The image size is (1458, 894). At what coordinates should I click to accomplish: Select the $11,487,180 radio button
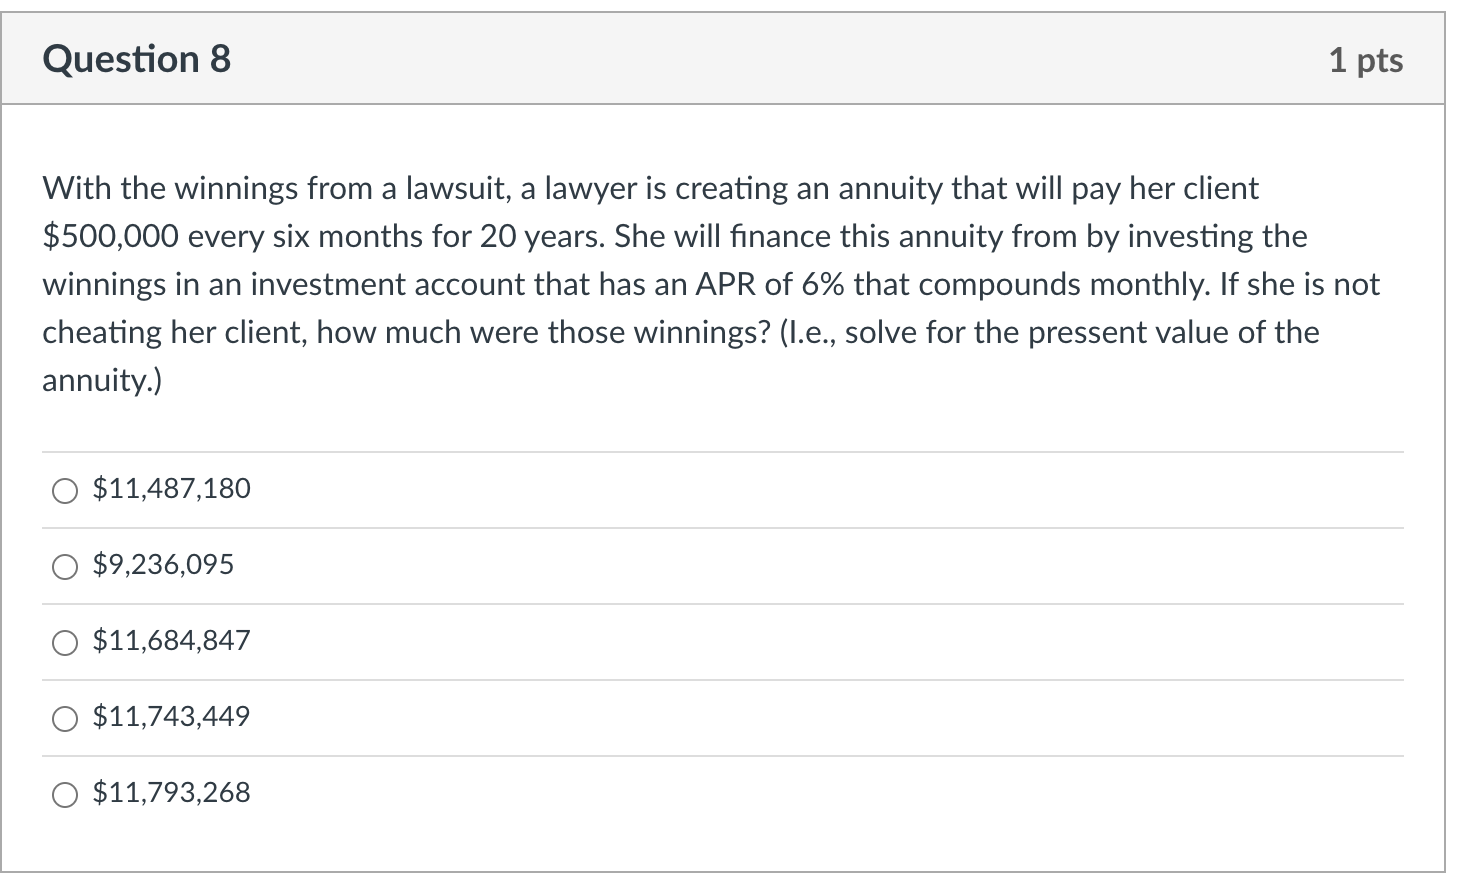point(65,490)
